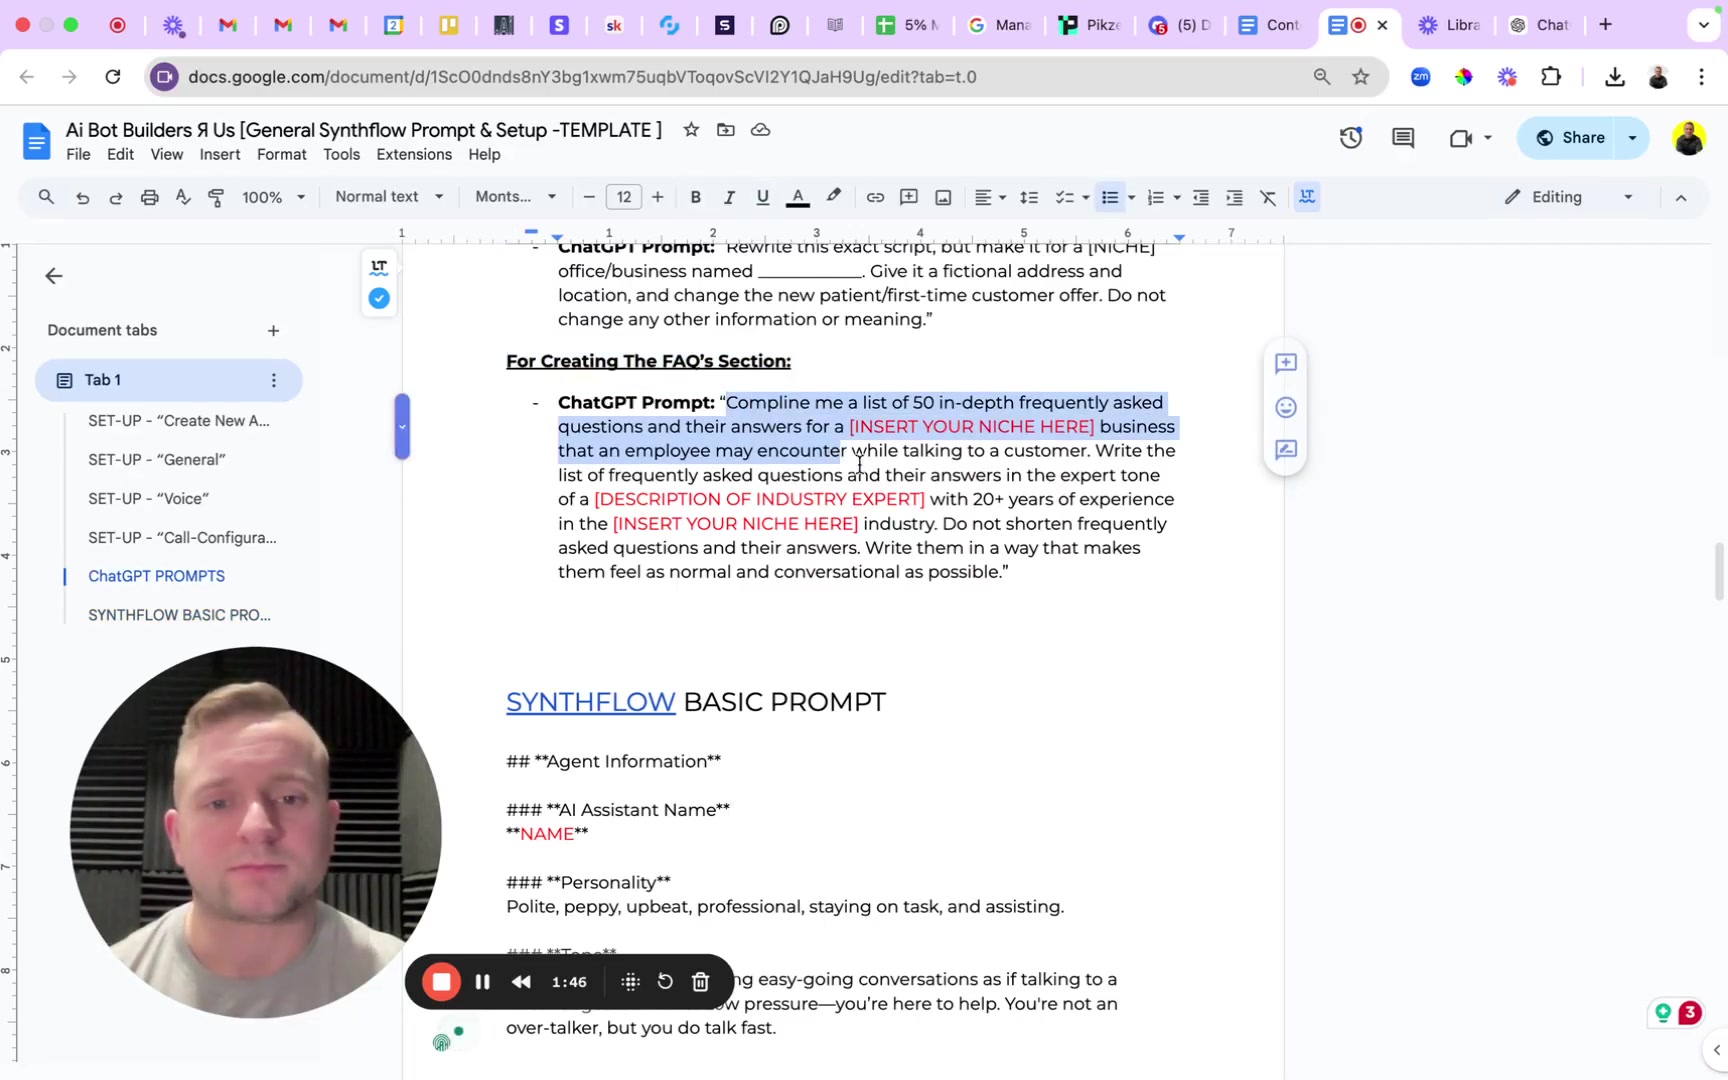Decrease indent
The image size is (1728, 1080).
point(1201,197)
